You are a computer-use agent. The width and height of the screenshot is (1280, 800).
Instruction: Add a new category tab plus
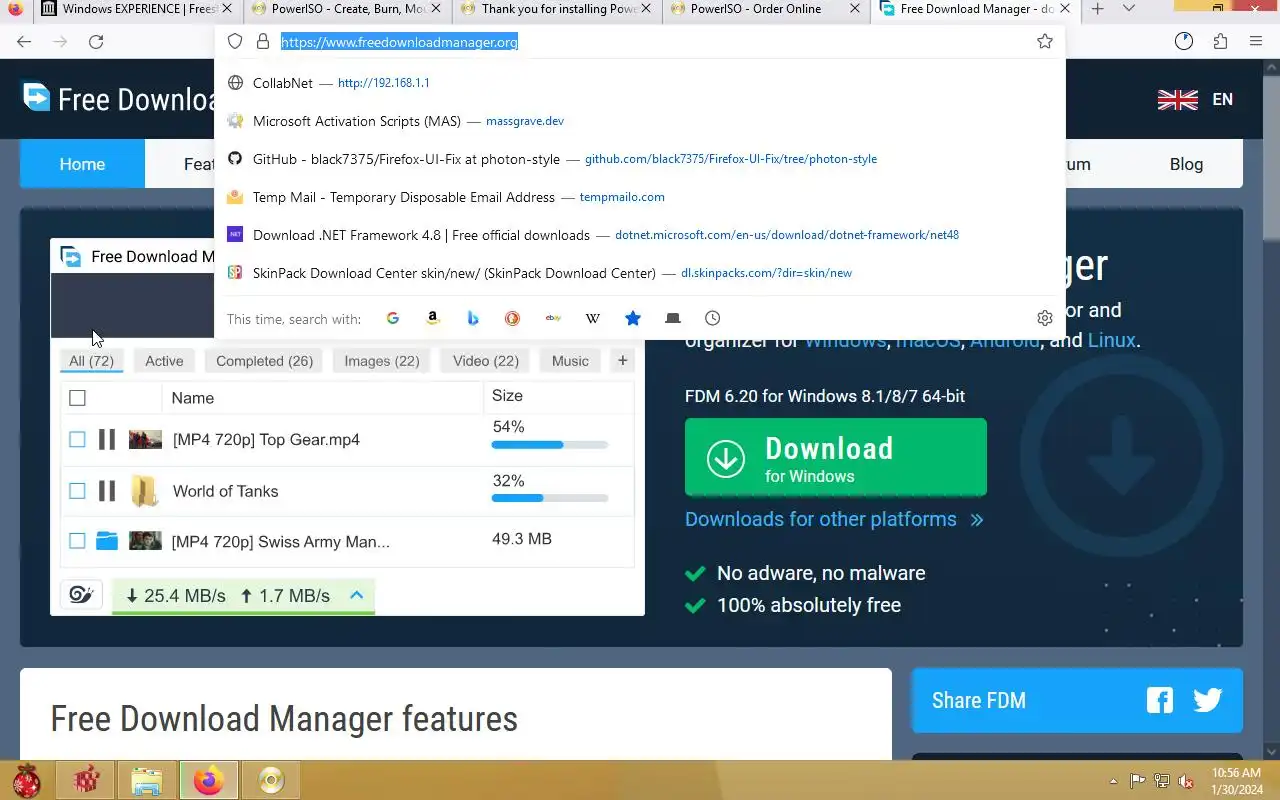coord(622,360)
